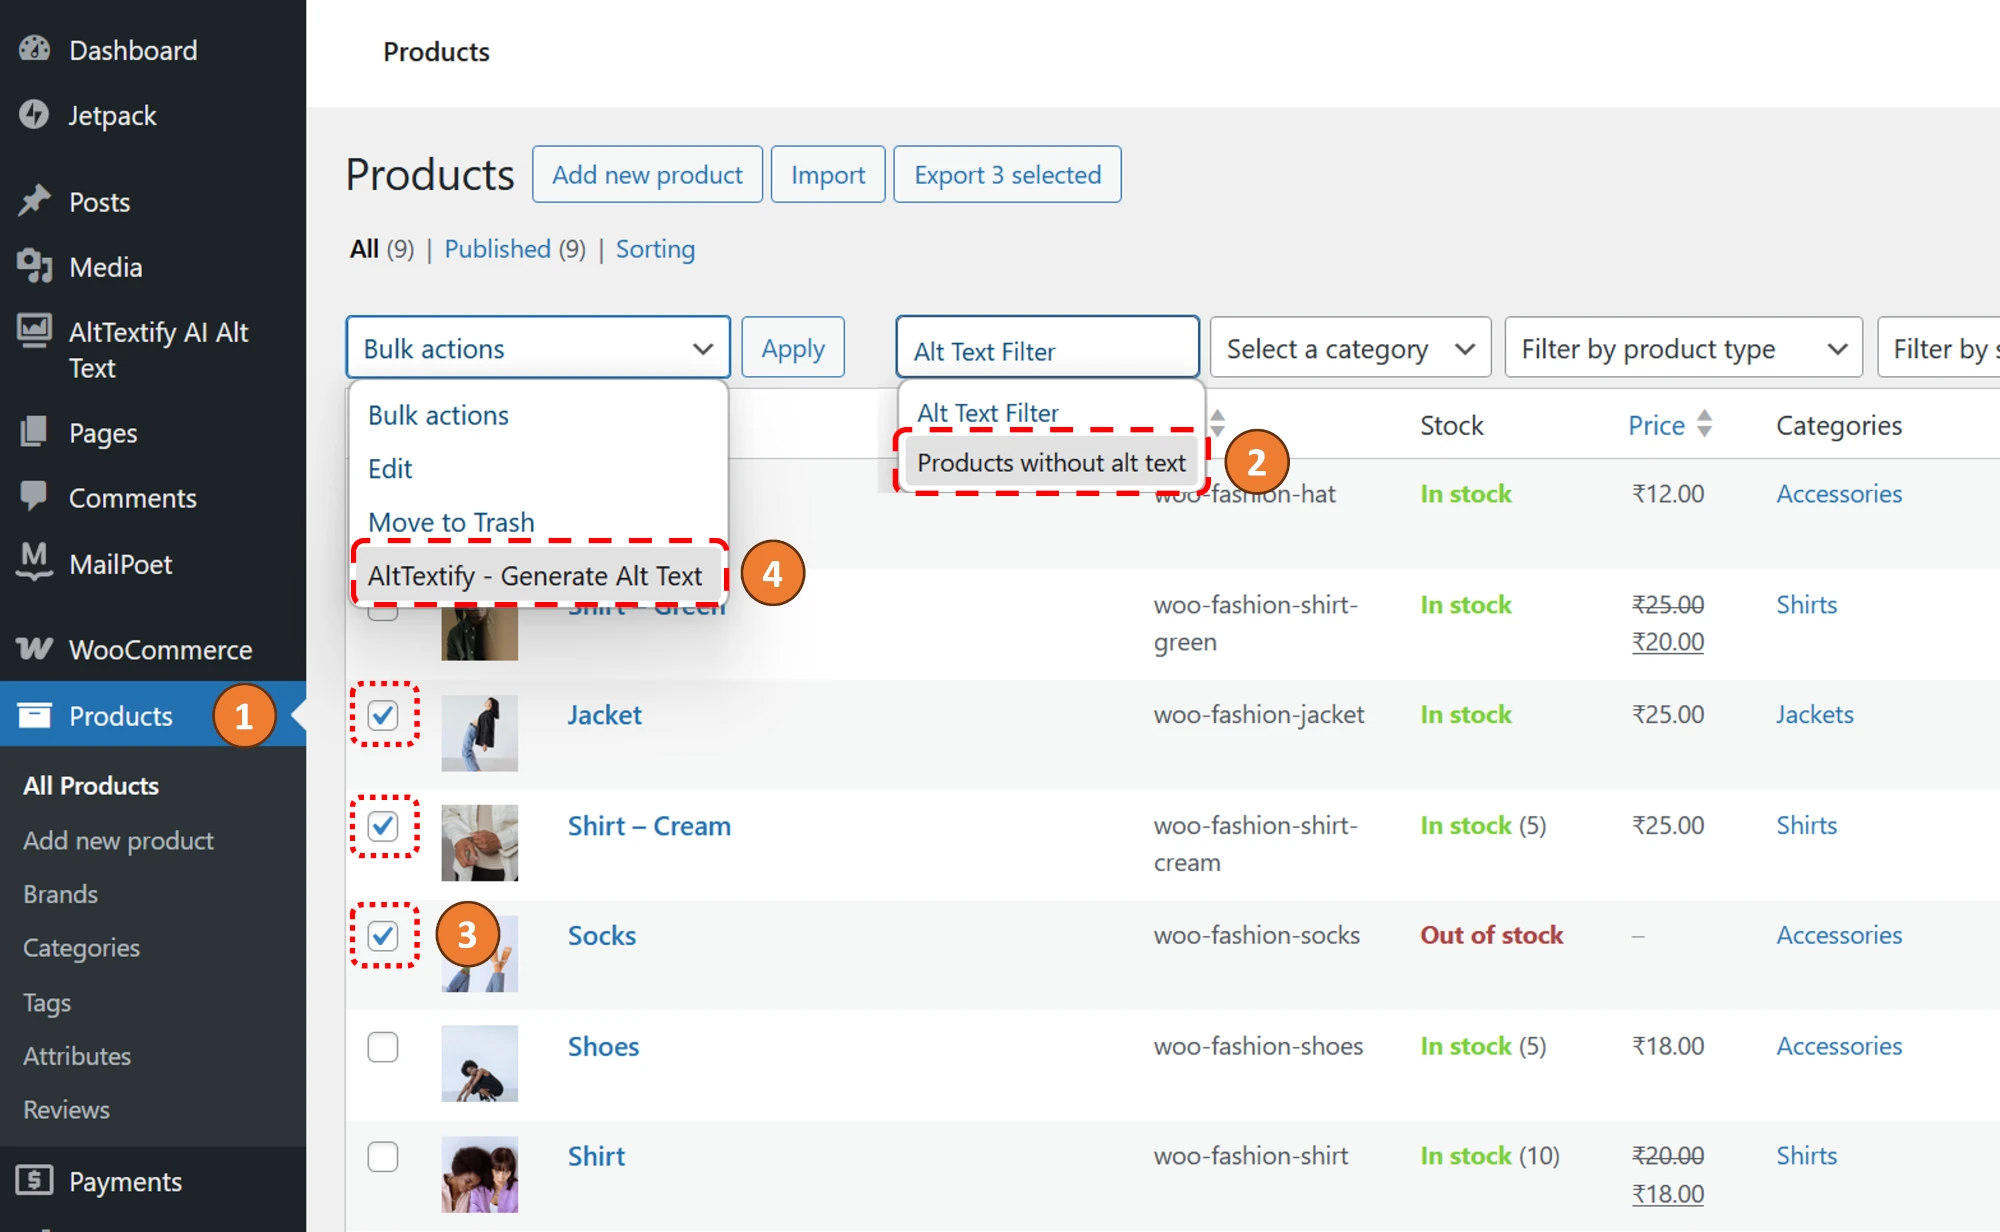Click the Posts pin icon
This screenshot has height=1232, width=2000.
coord(36,201)
